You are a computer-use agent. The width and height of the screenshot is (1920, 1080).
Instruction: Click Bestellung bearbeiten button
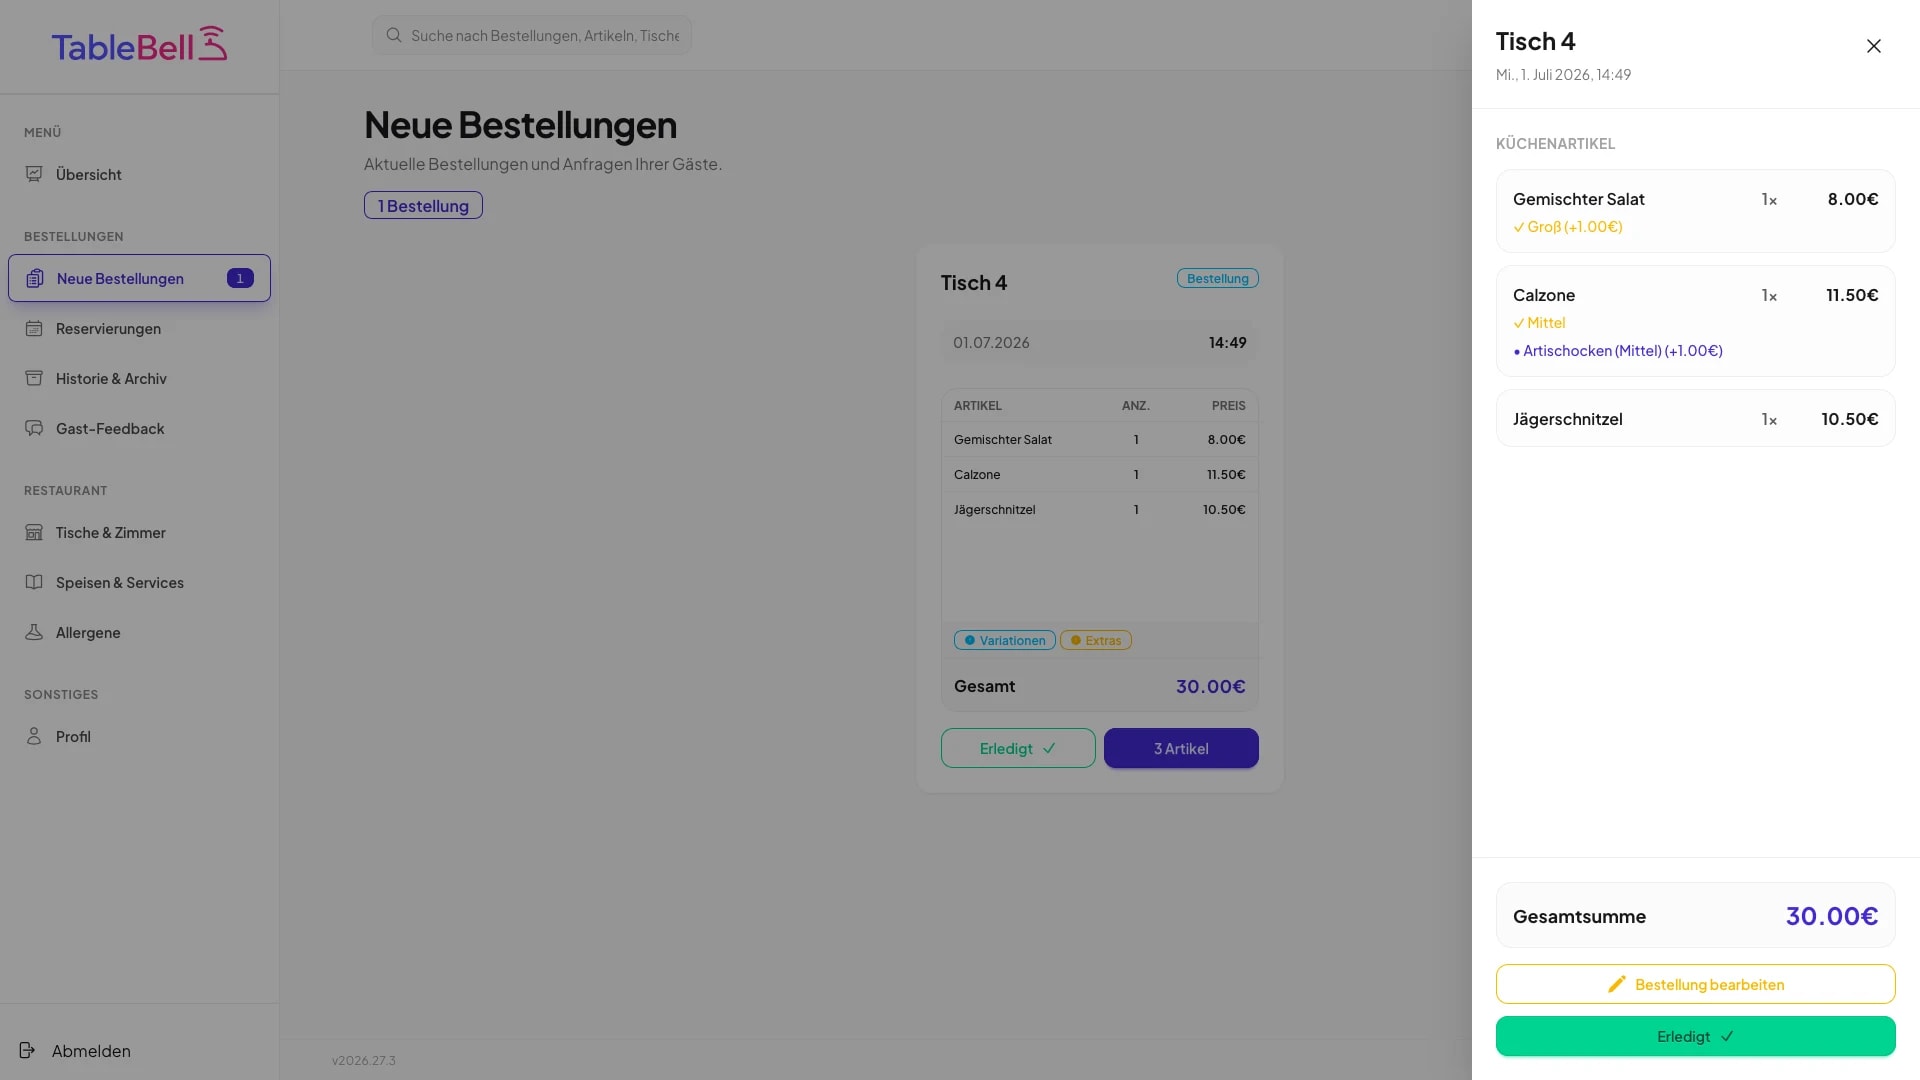[1695, 984]
